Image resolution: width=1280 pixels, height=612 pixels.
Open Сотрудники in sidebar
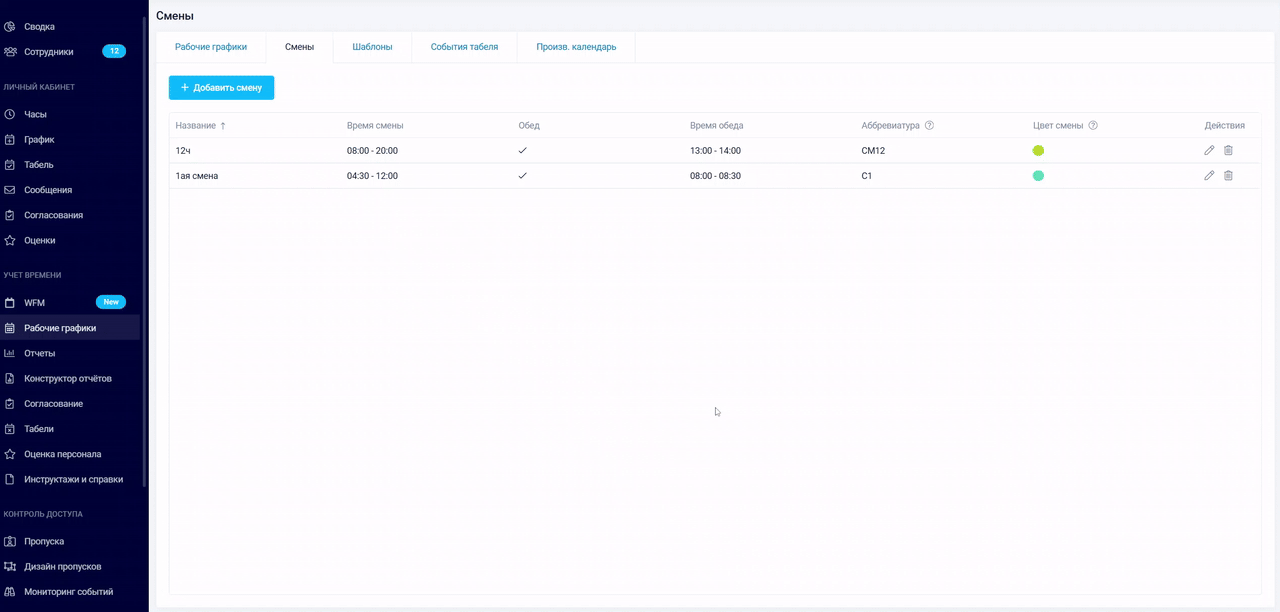[x=48, y=51]
